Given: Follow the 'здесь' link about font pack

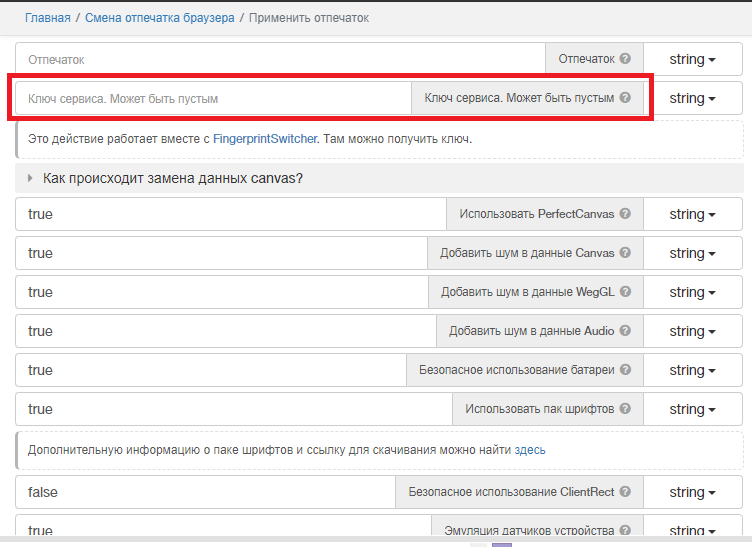Looking at the screenshot, I should point(529,450).
